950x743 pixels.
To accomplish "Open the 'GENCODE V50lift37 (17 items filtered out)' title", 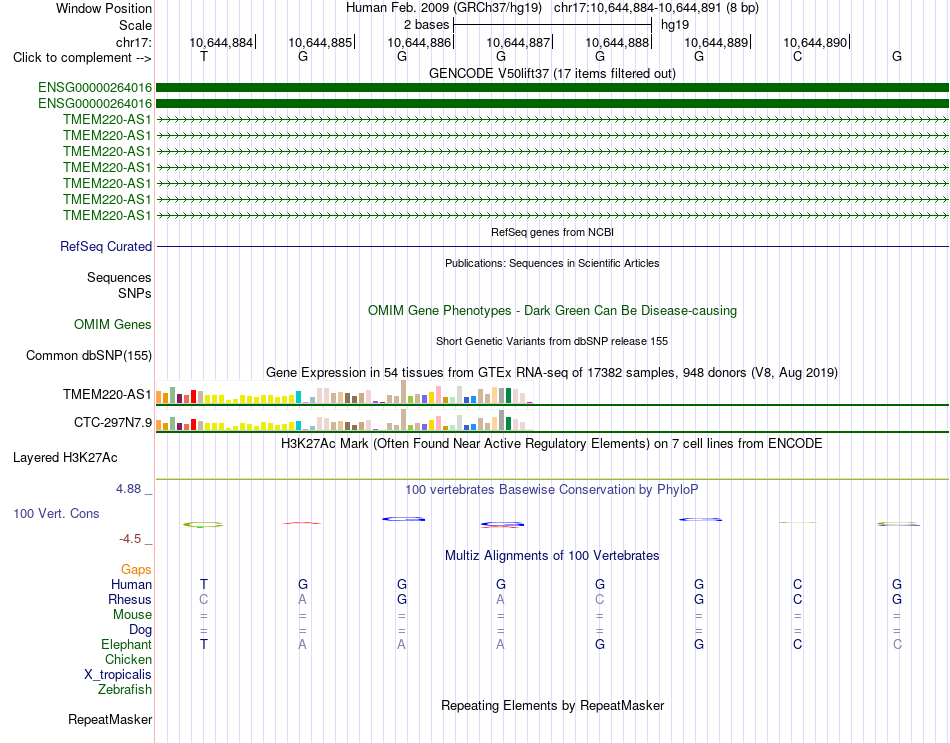I will [552, 73].
